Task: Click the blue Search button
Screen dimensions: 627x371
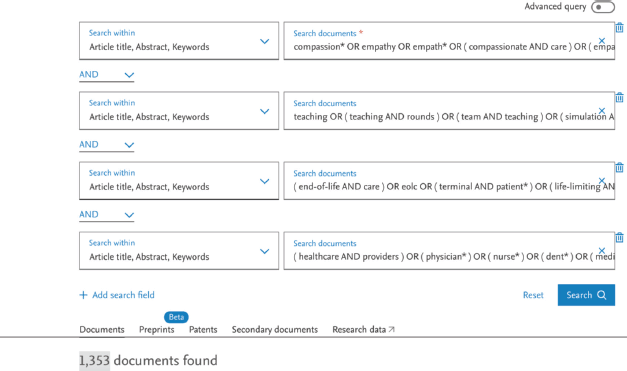Action: 586,295
